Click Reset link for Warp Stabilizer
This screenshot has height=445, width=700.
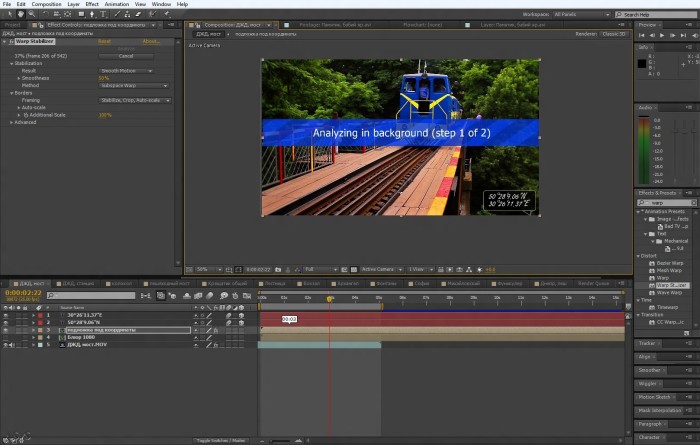(x=104, y=42)
